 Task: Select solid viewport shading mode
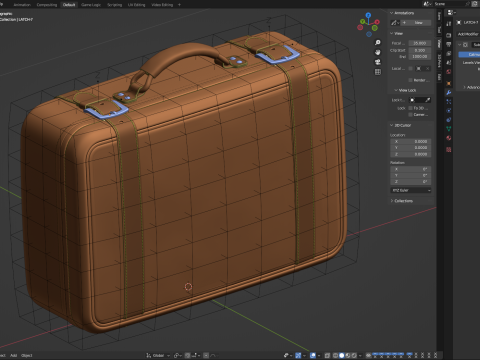click(341, 356)
